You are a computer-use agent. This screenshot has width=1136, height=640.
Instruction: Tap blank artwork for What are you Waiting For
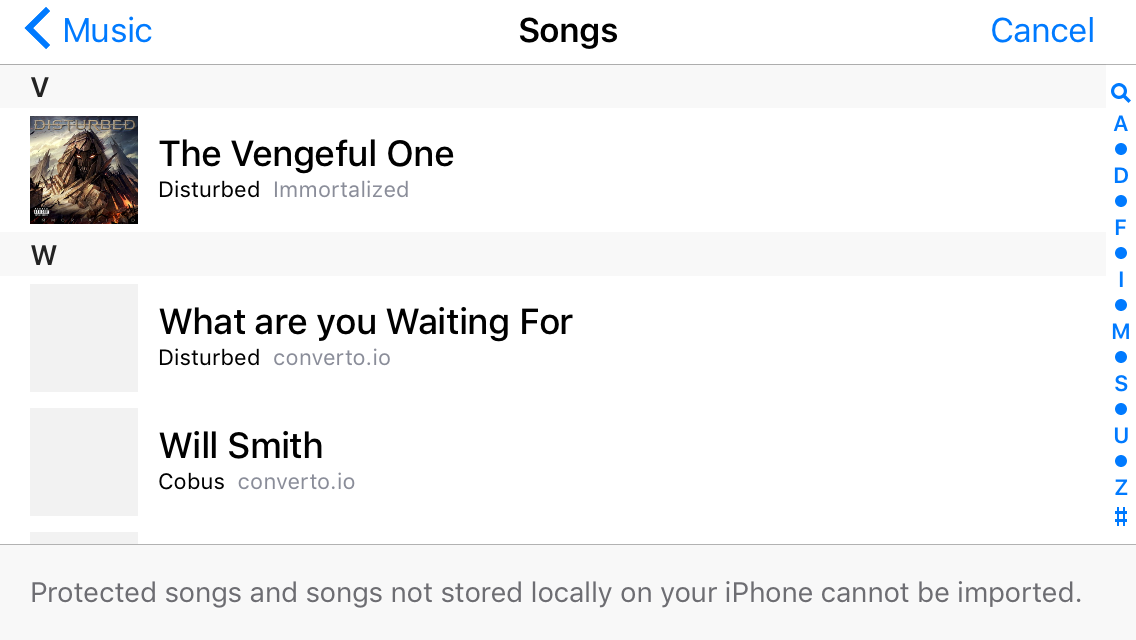(84, 338)
